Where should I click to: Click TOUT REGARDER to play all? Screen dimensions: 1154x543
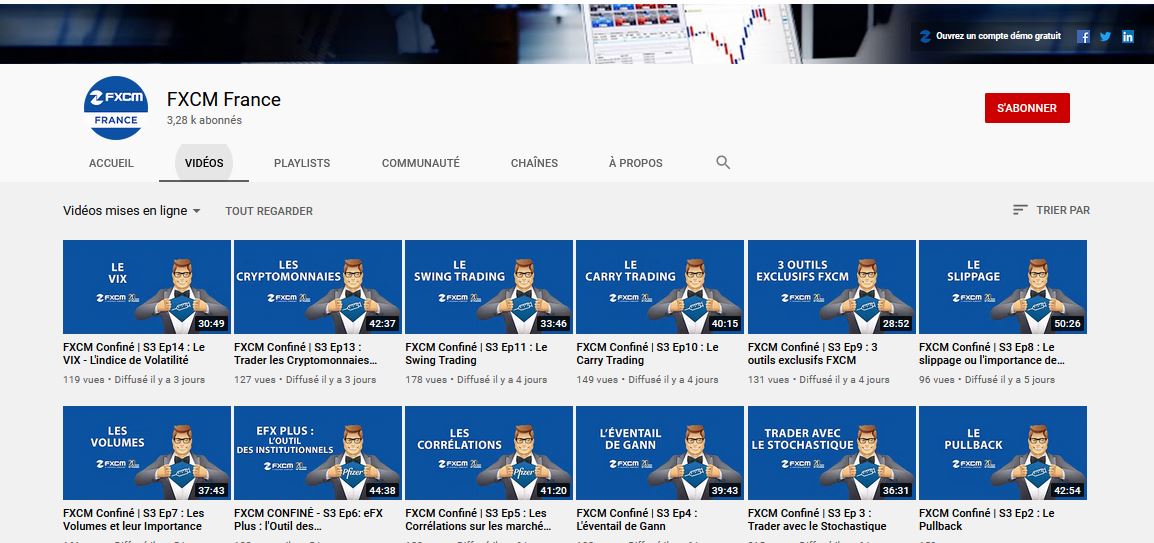point(269,211)
